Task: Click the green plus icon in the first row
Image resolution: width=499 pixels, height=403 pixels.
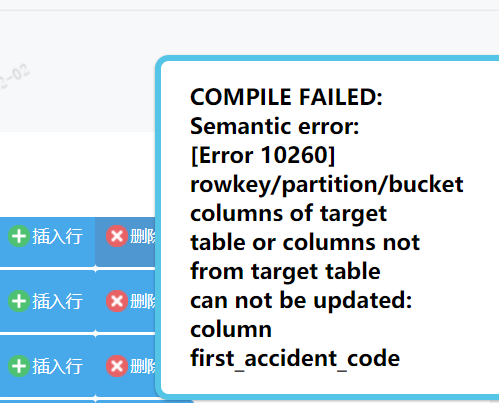Action: (x=19, y=236)
